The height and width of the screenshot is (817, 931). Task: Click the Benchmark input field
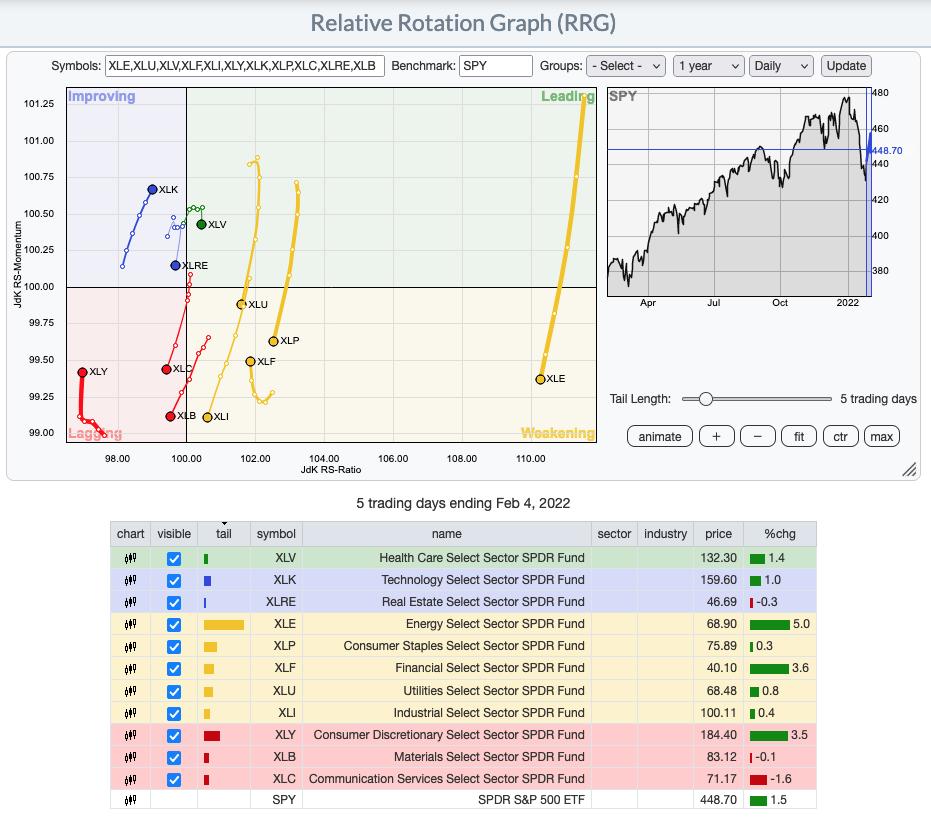496,66
